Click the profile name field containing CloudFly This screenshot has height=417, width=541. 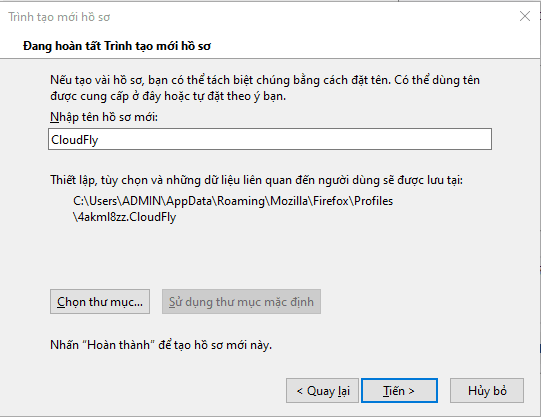pyautogui.click(x=270, y=139)
